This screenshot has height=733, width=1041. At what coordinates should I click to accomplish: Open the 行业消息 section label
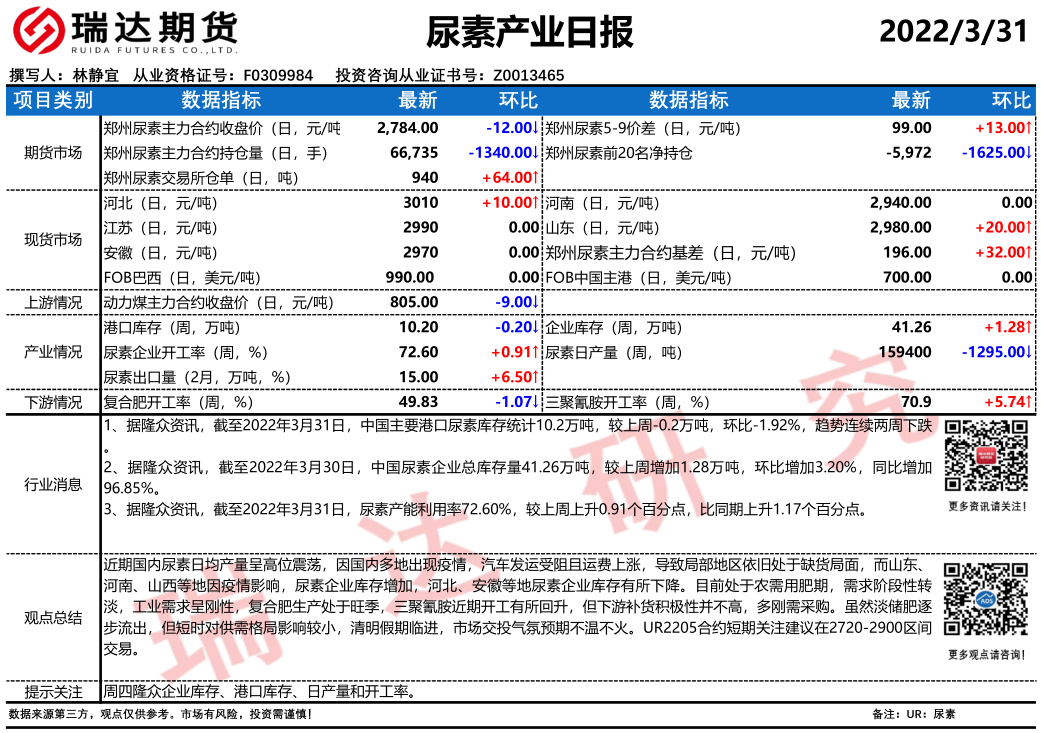(x=52, y=484)
